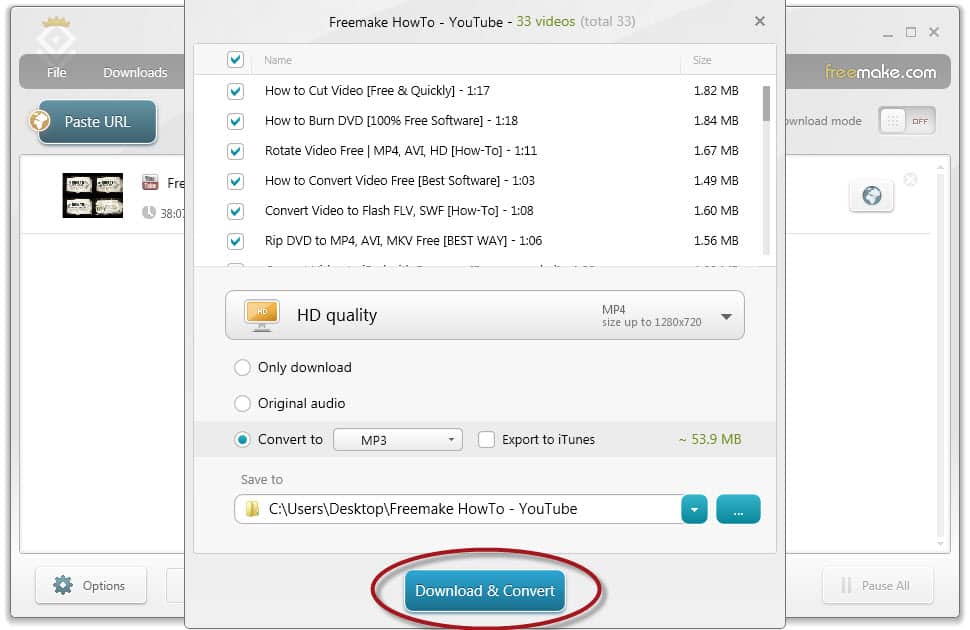Click the Paste URL button
The width and height of the screenshot is (970, 630).
(x=97, y=122)
